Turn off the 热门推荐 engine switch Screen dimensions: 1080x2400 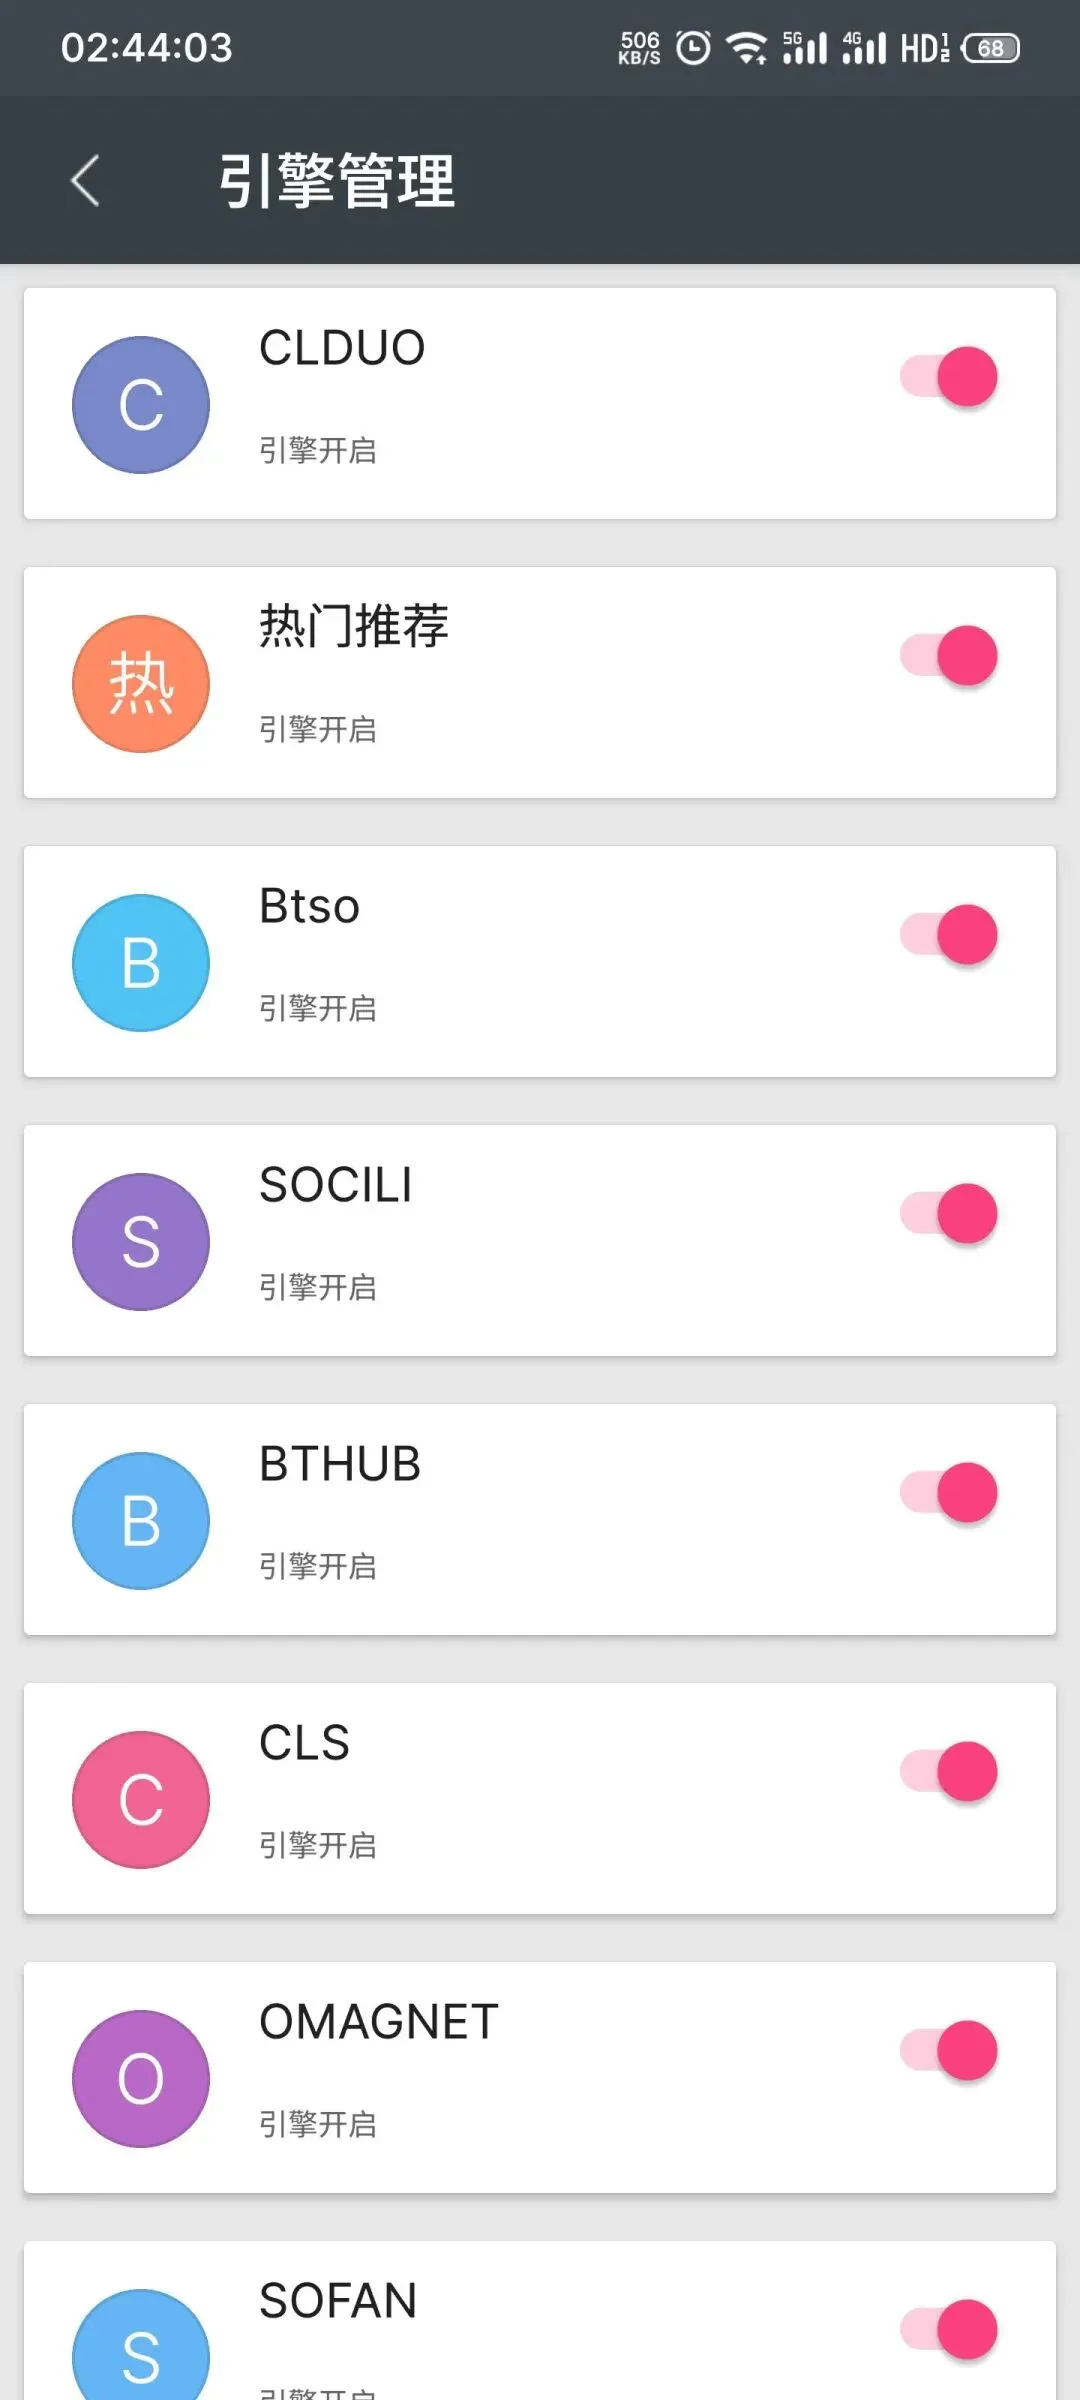(x=949, y=656)
